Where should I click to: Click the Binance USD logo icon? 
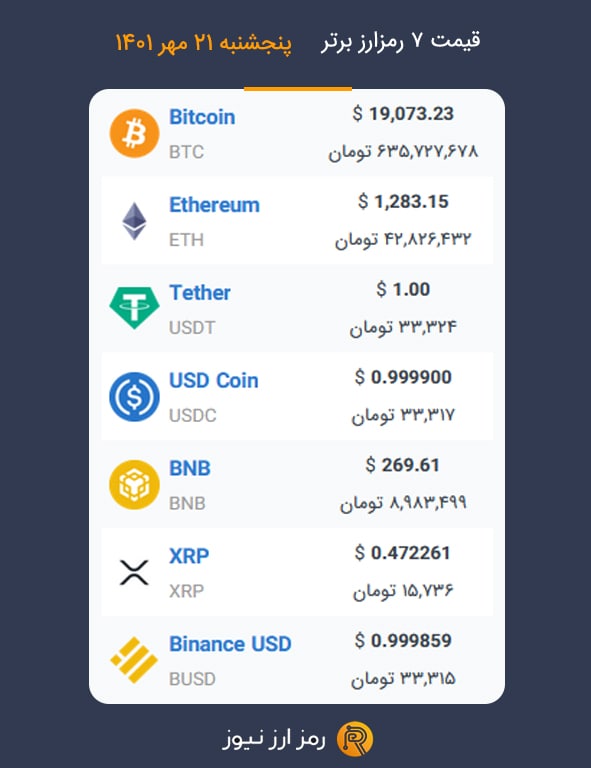(134, 660)
